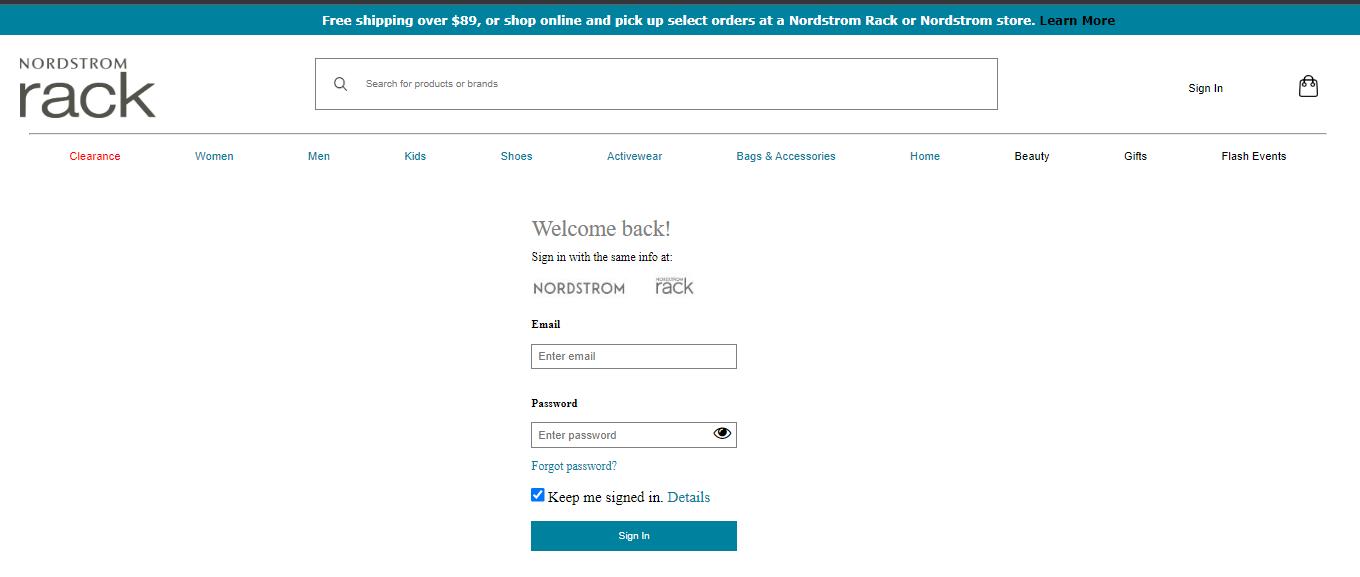The height and width of the screenshot is (577, 1360).
Task: Open the Flash Events page
Action: click(1253, 156)
